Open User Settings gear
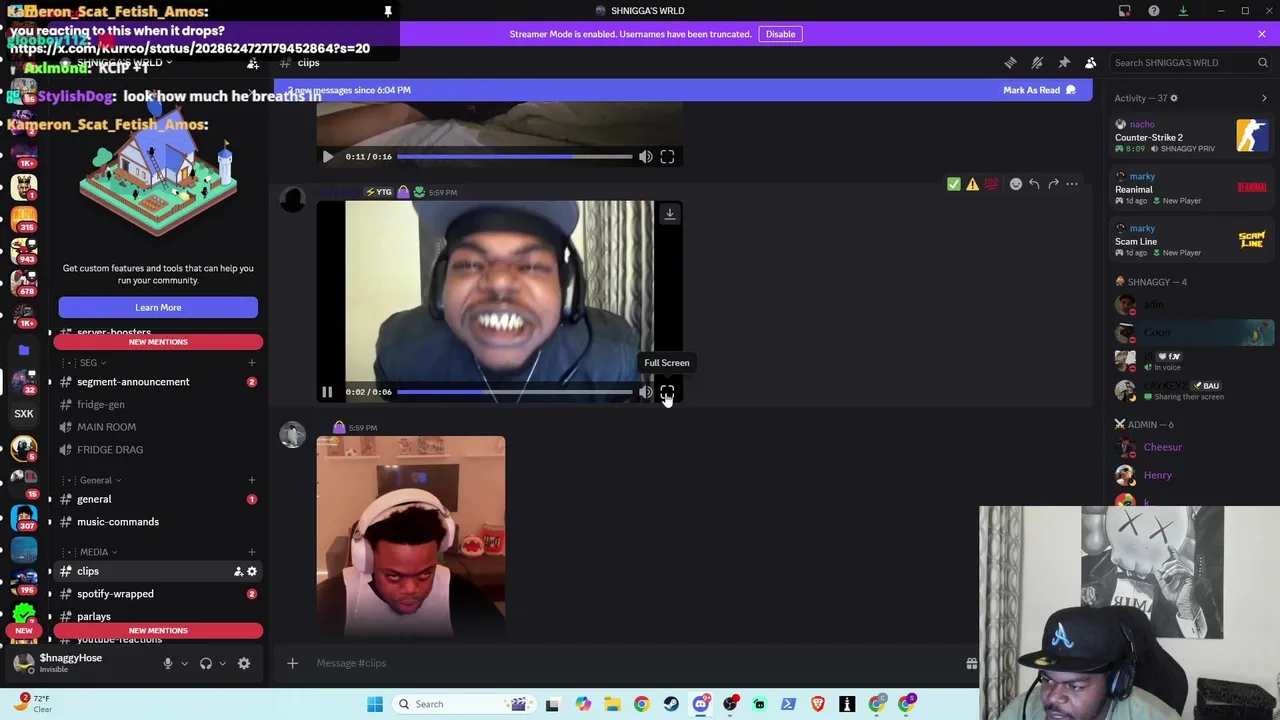The width and height of the screenshot is (1280, 720). click(x=244, y=664)
